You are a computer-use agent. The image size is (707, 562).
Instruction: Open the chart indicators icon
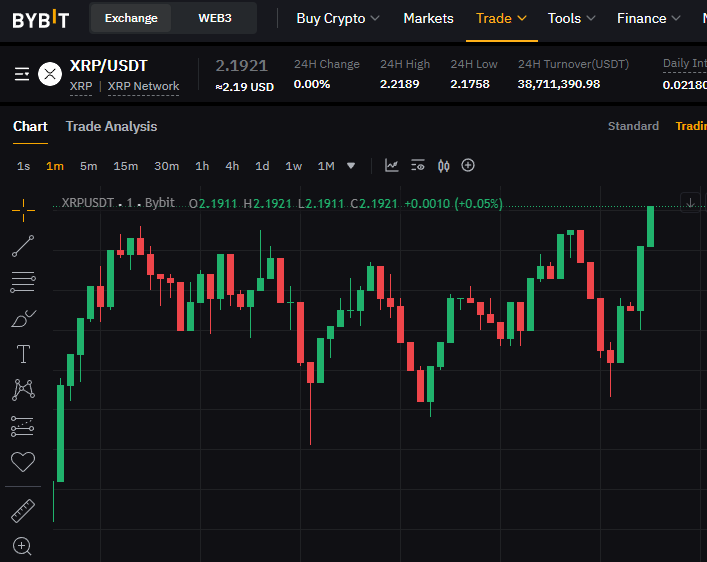391,166
